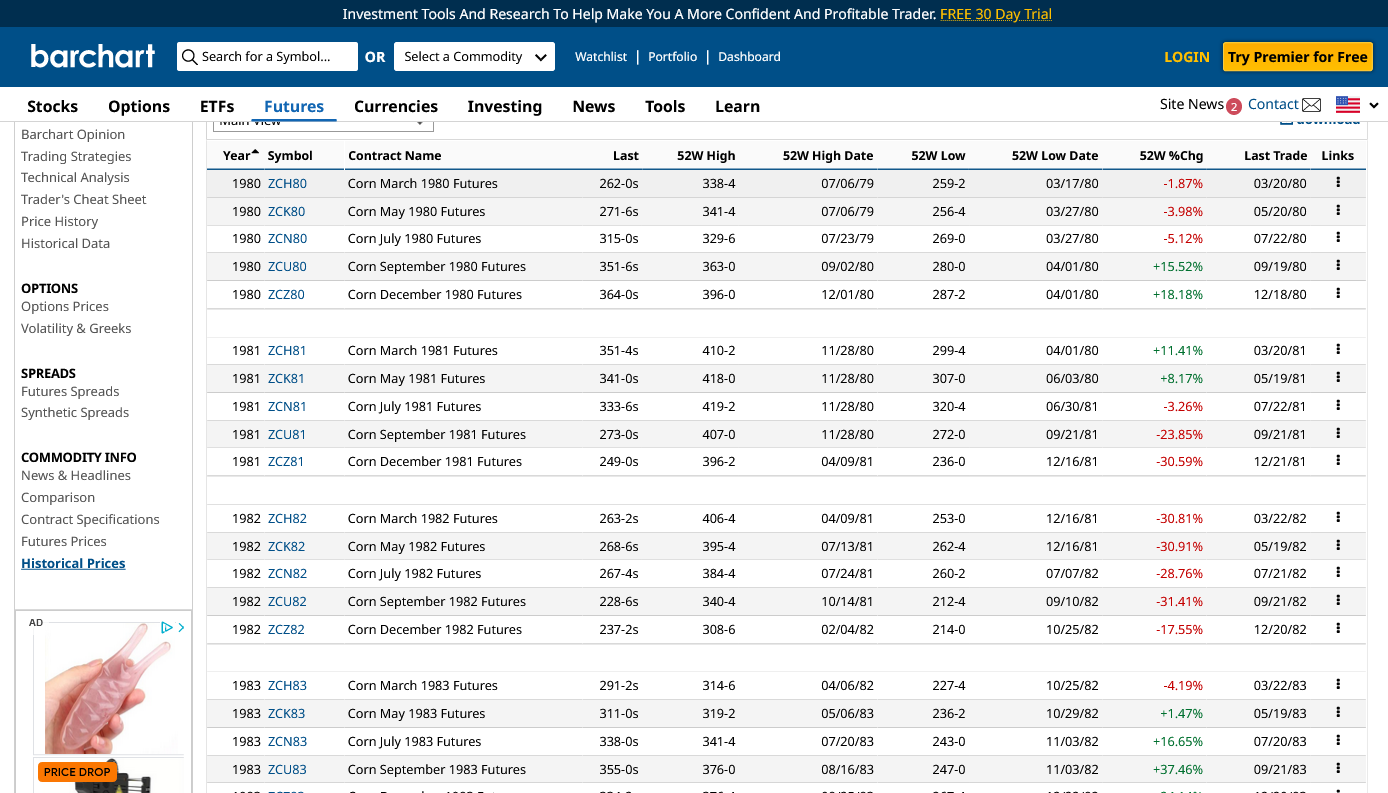Open the Futures menu tab

293,106
